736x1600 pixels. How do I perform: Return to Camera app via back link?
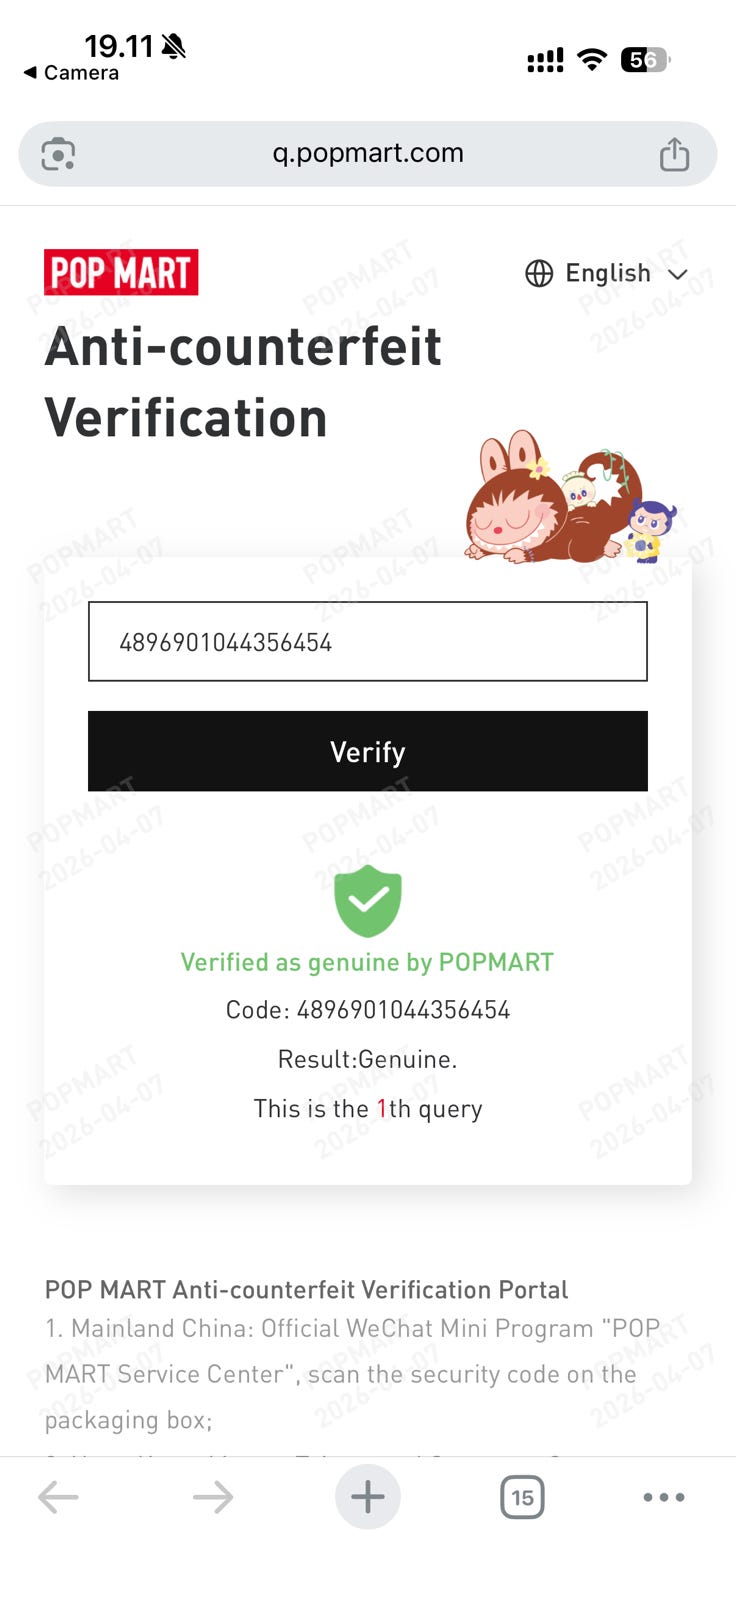coord(71,73)
